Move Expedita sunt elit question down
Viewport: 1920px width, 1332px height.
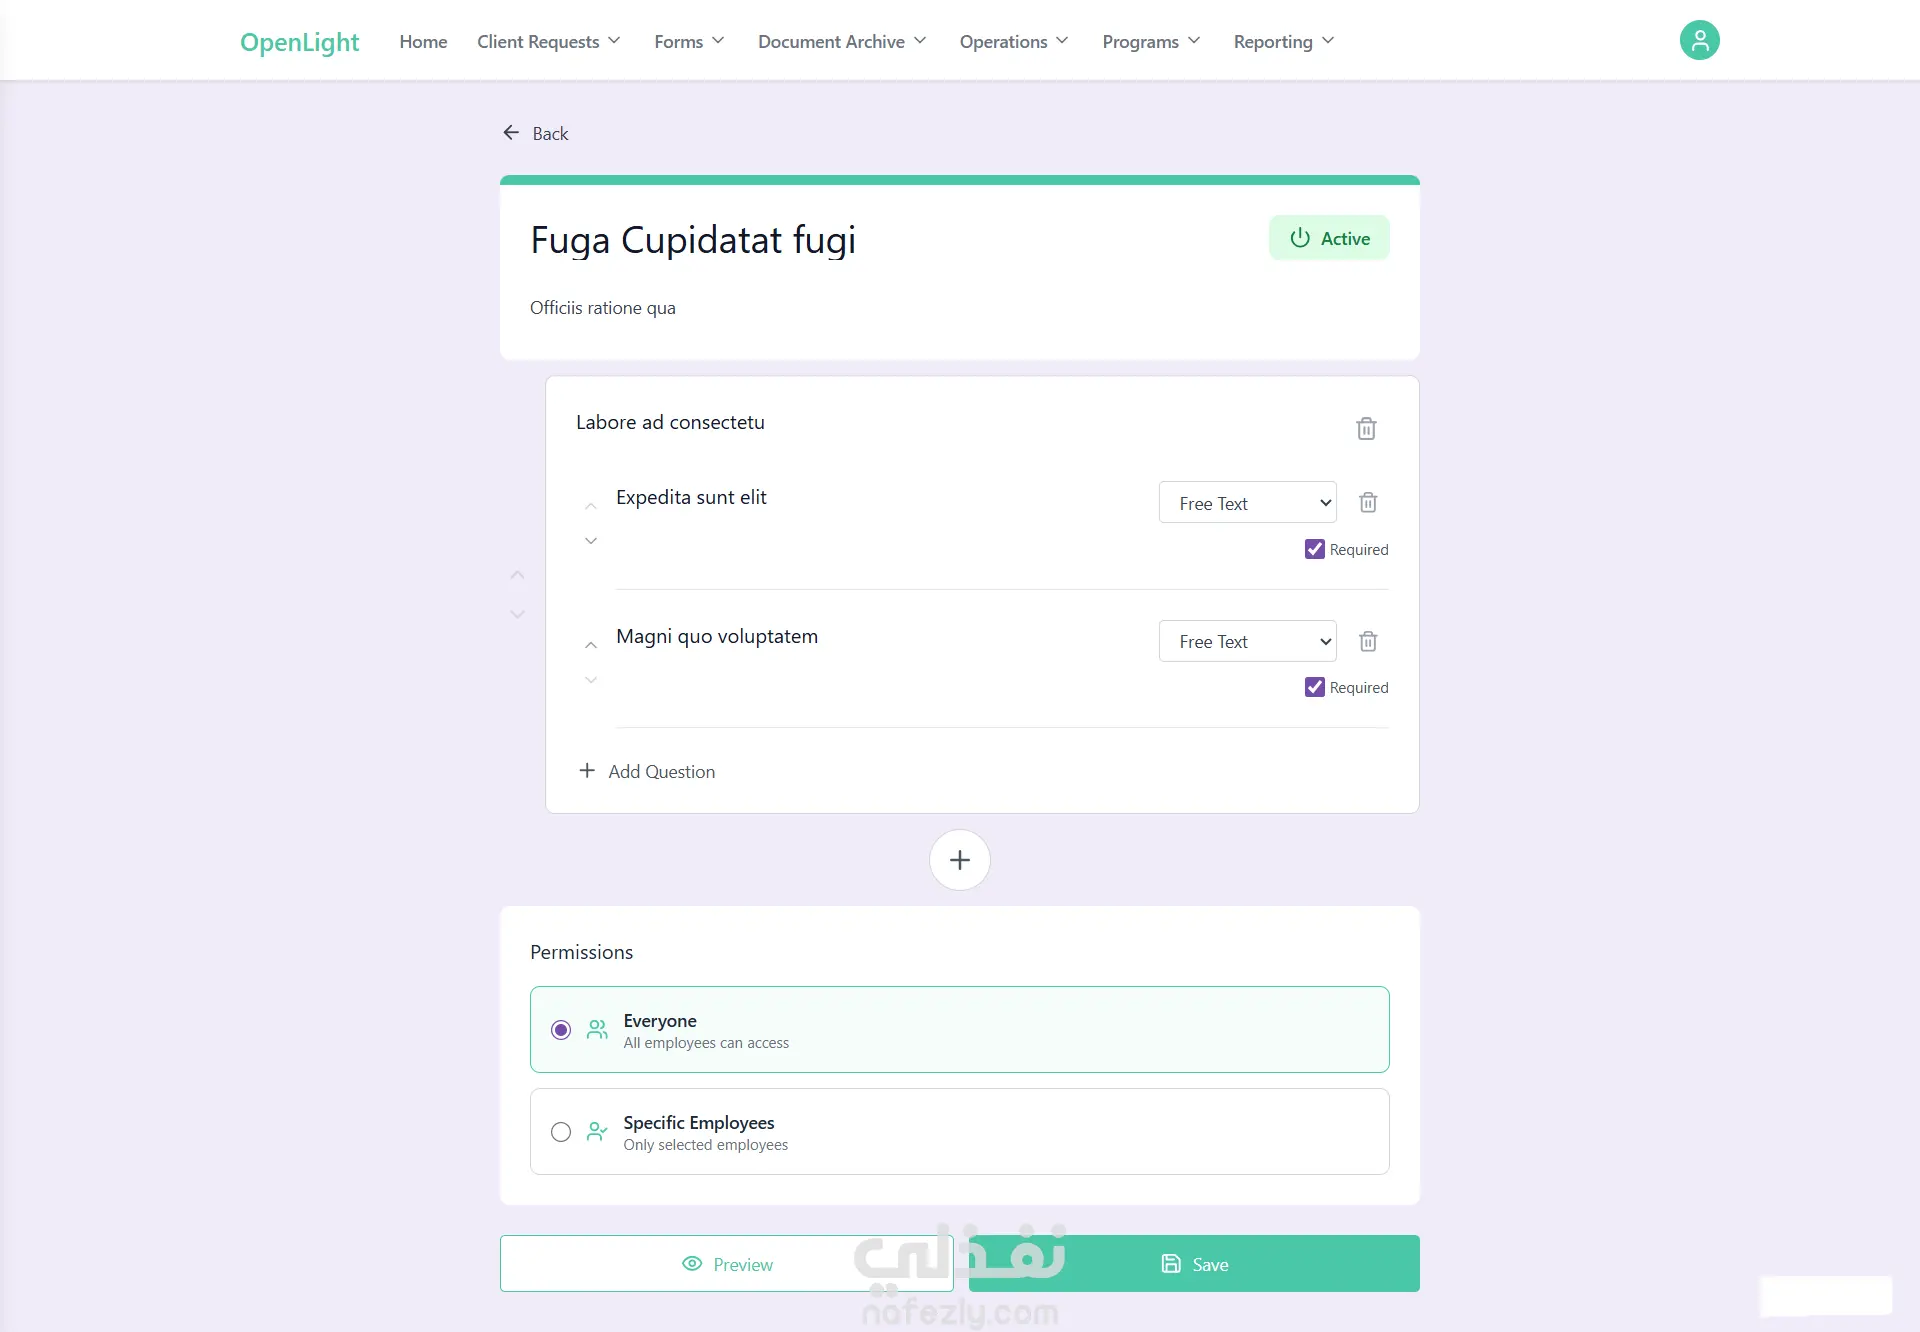click(591, 541)
